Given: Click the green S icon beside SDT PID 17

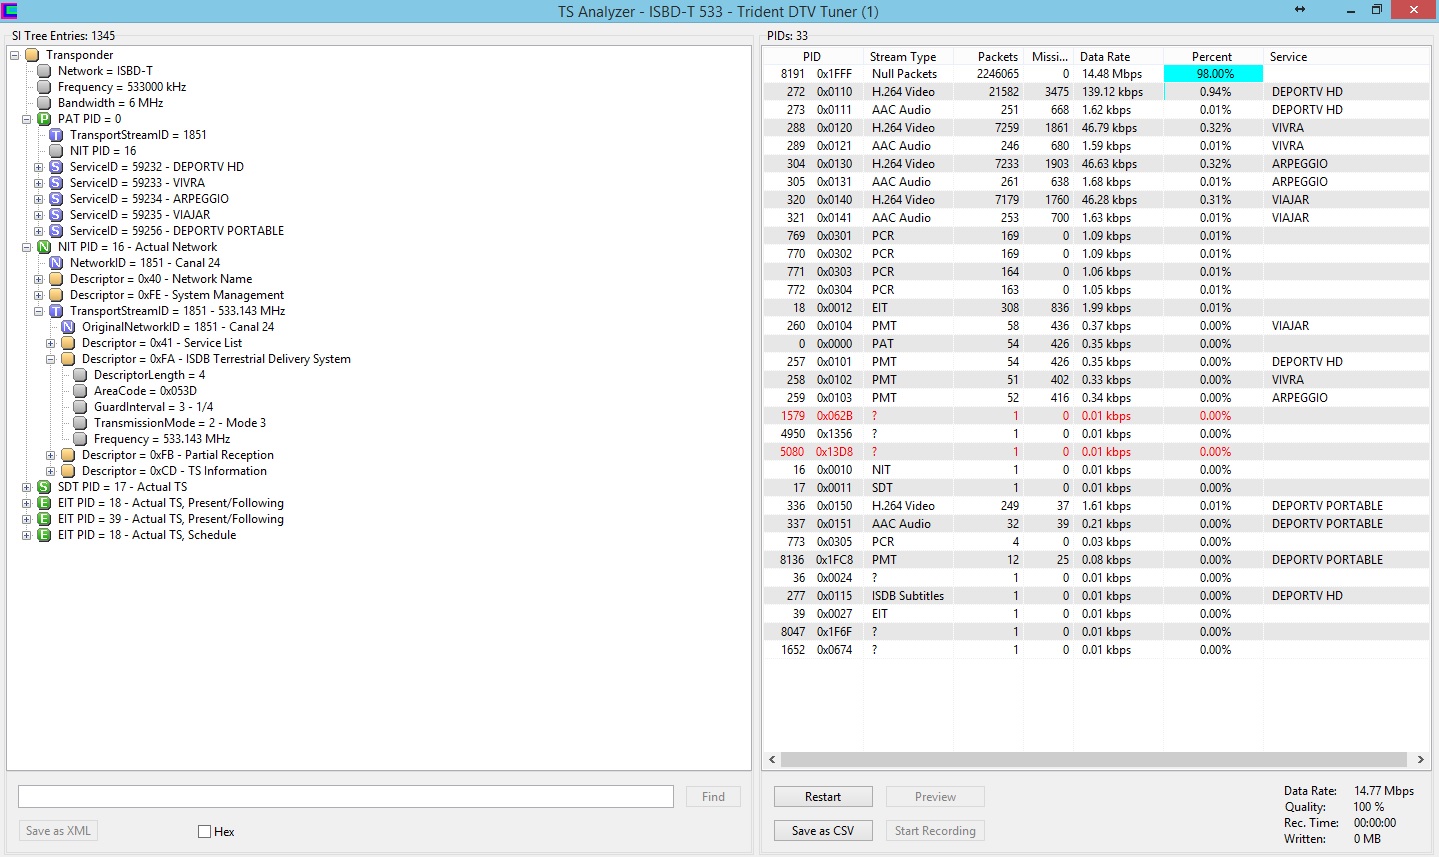Looking at the screenshot, I should click(x=44, y=487).
